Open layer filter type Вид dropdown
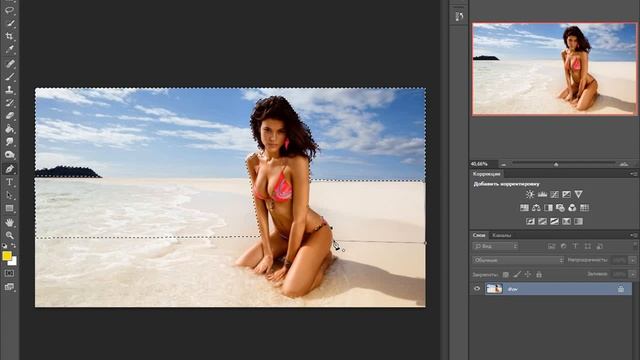The height and width of the screenshot is (360, 640). 496,246
